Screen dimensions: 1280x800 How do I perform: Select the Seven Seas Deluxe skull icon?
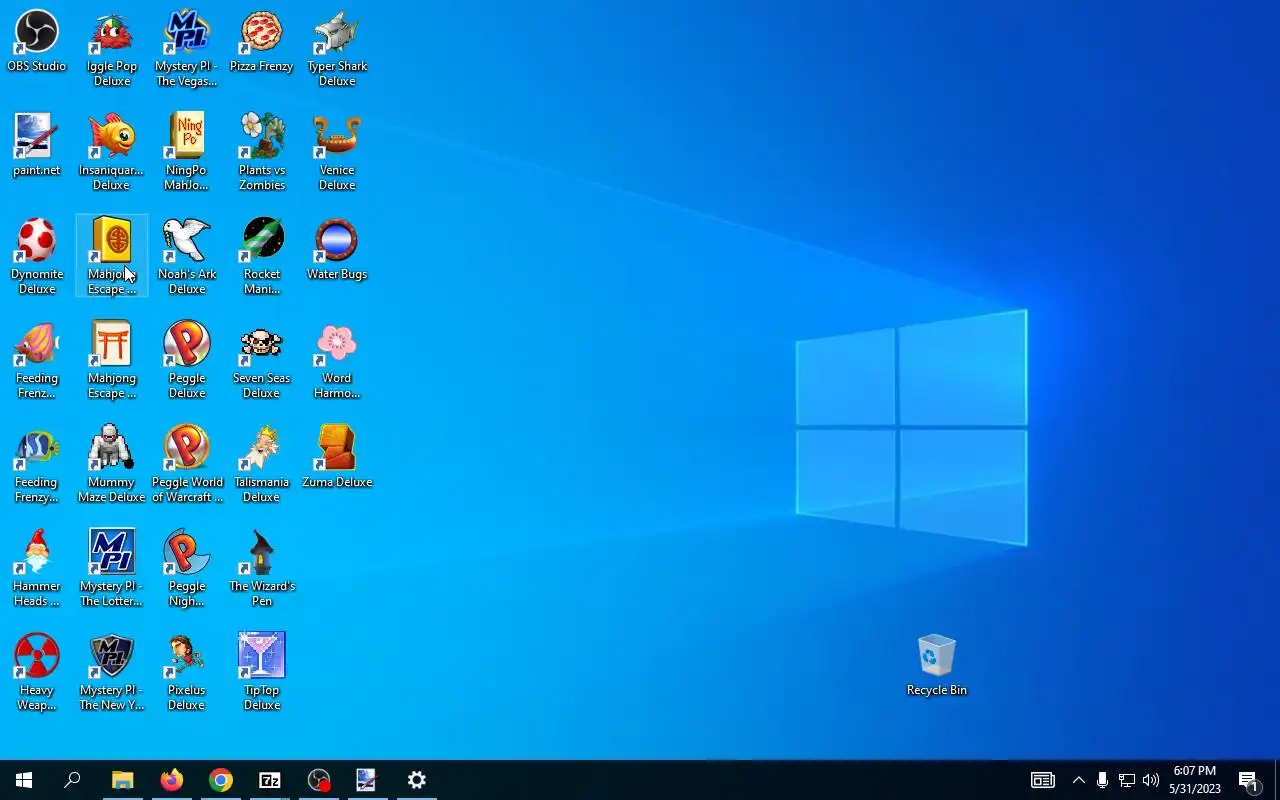262,361
